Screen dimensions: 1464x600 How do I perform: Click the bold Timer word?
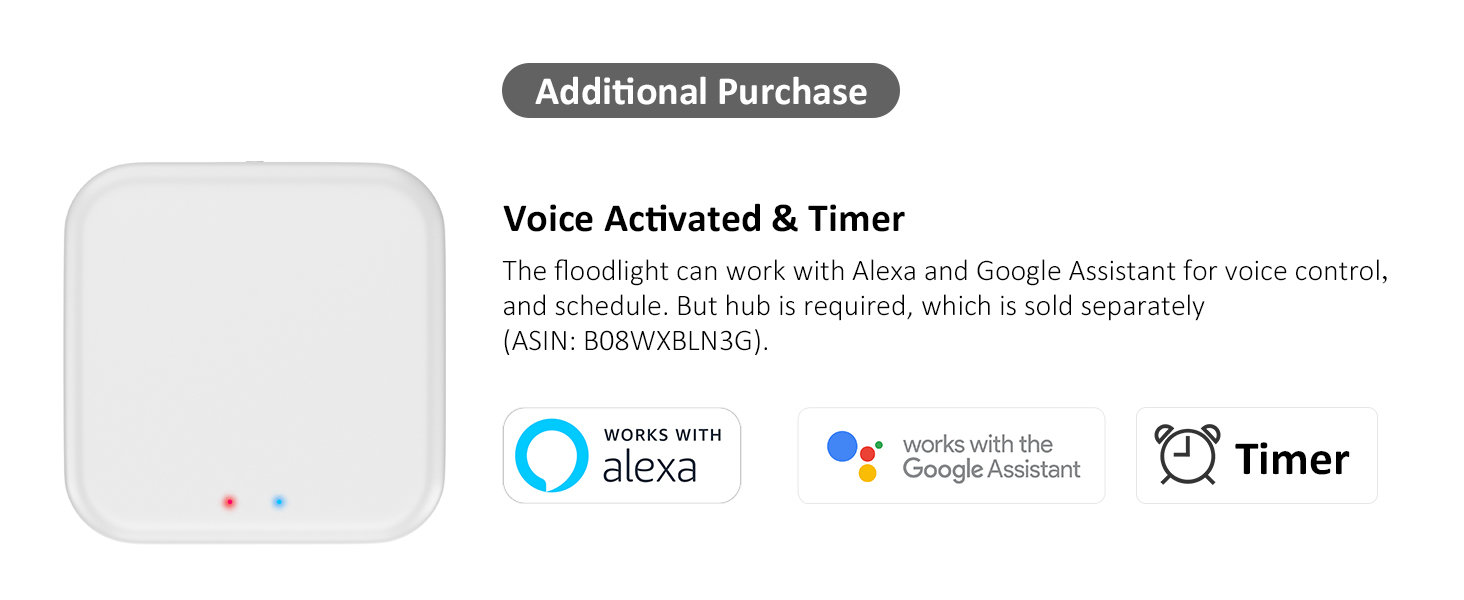[x=1292, y=459]
